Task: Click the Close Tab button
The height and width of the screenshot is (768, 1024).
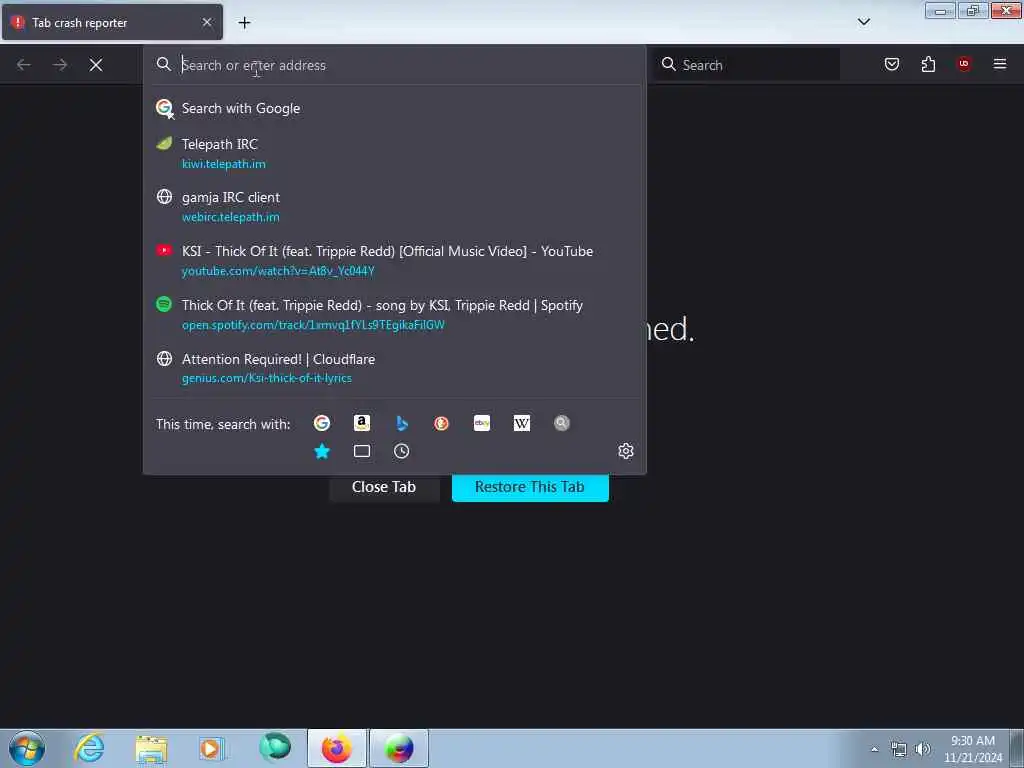Action: [384, 487]
